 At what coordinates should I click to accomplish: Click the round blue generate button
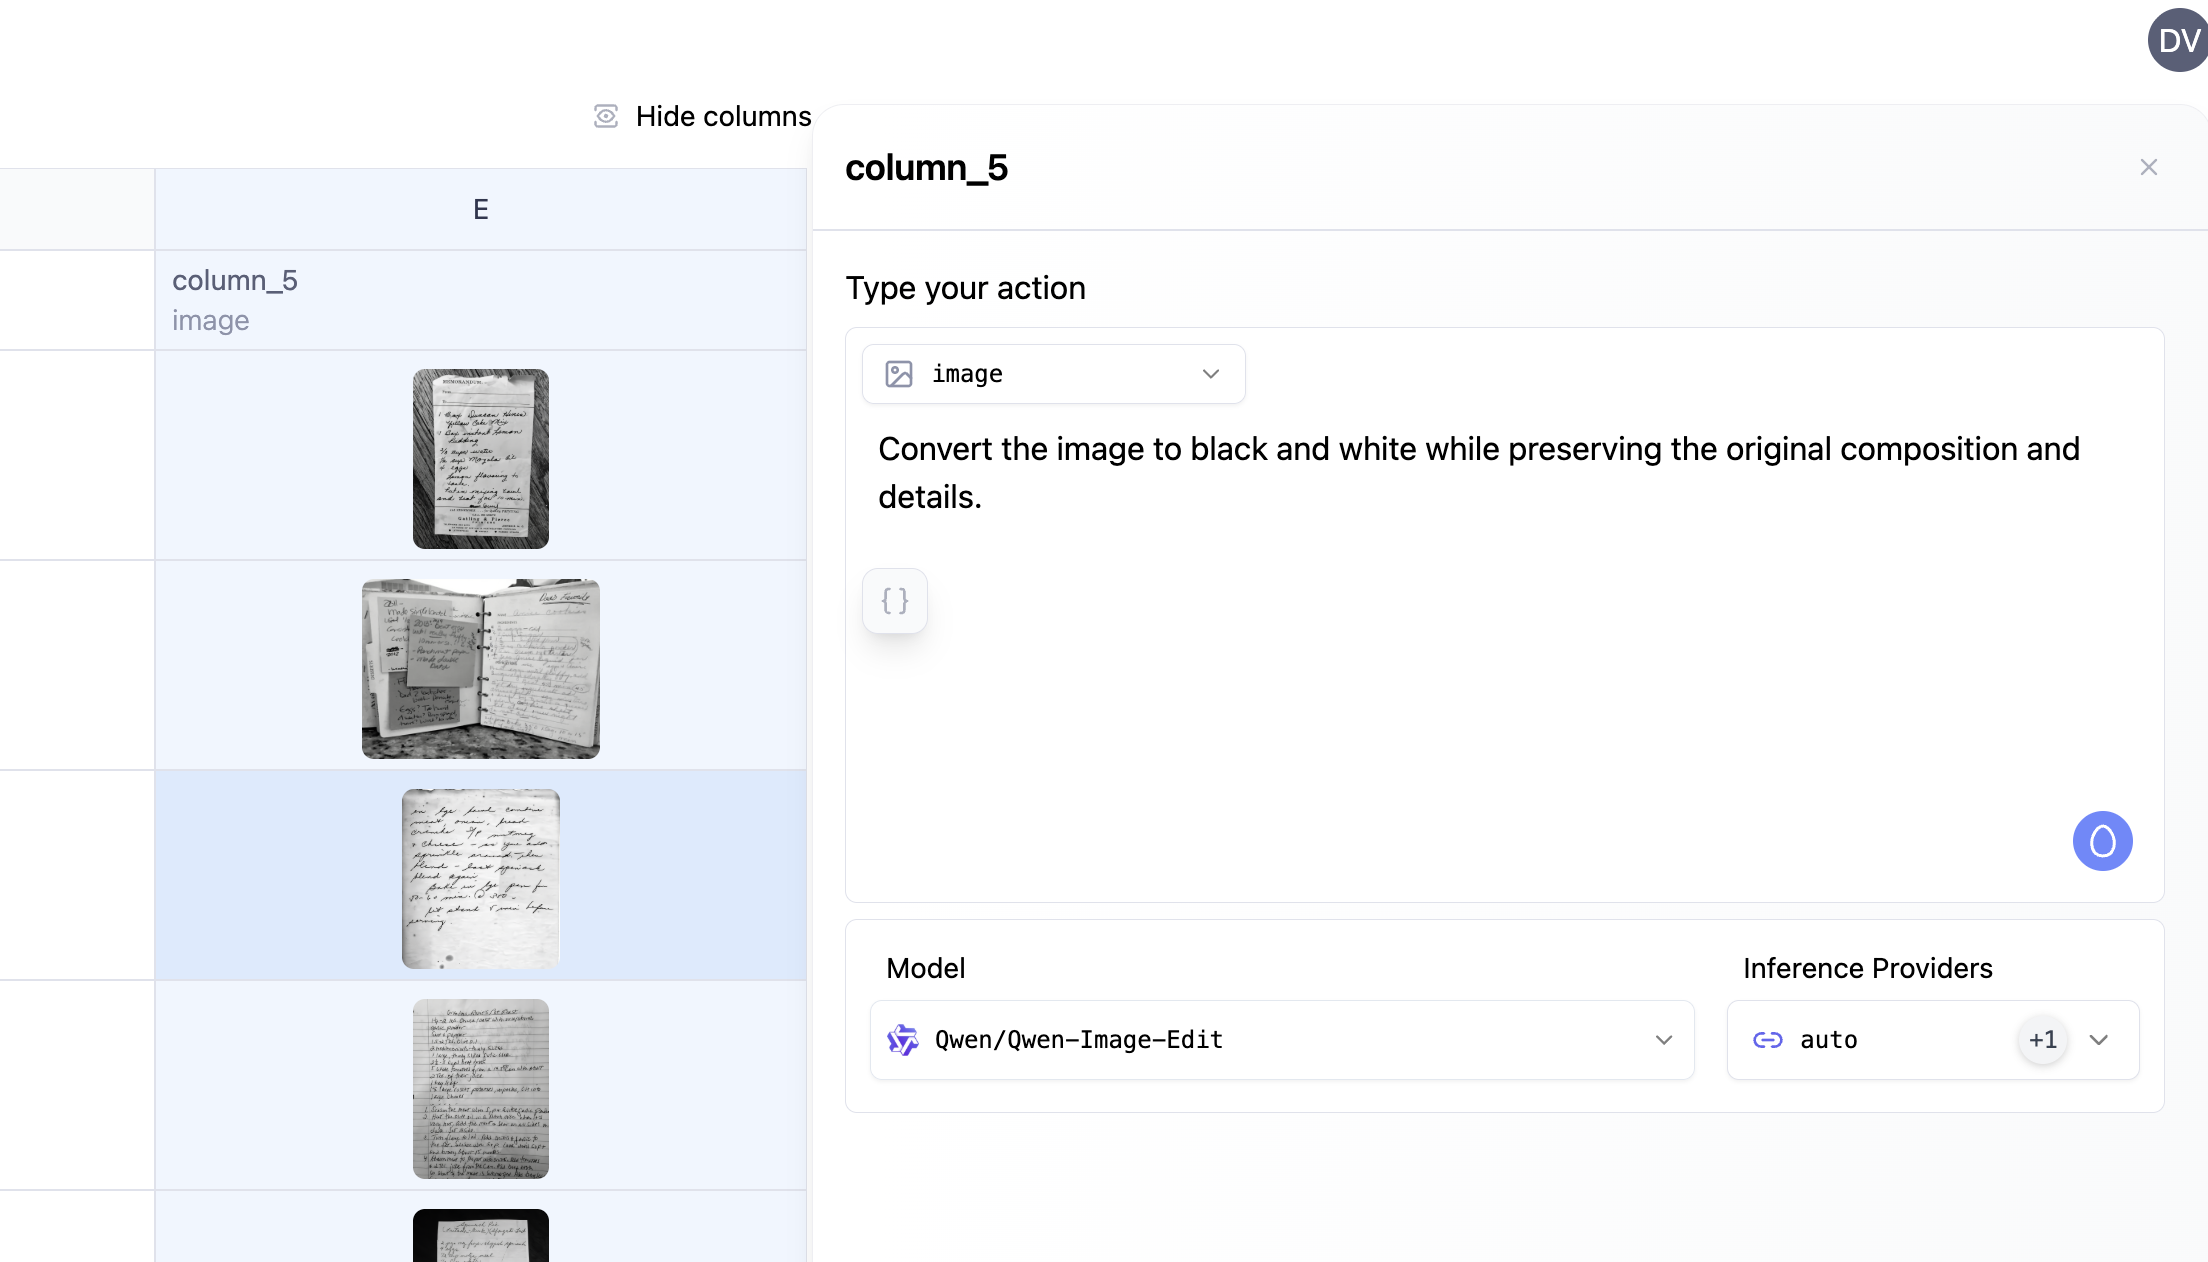click(2102, 841)
